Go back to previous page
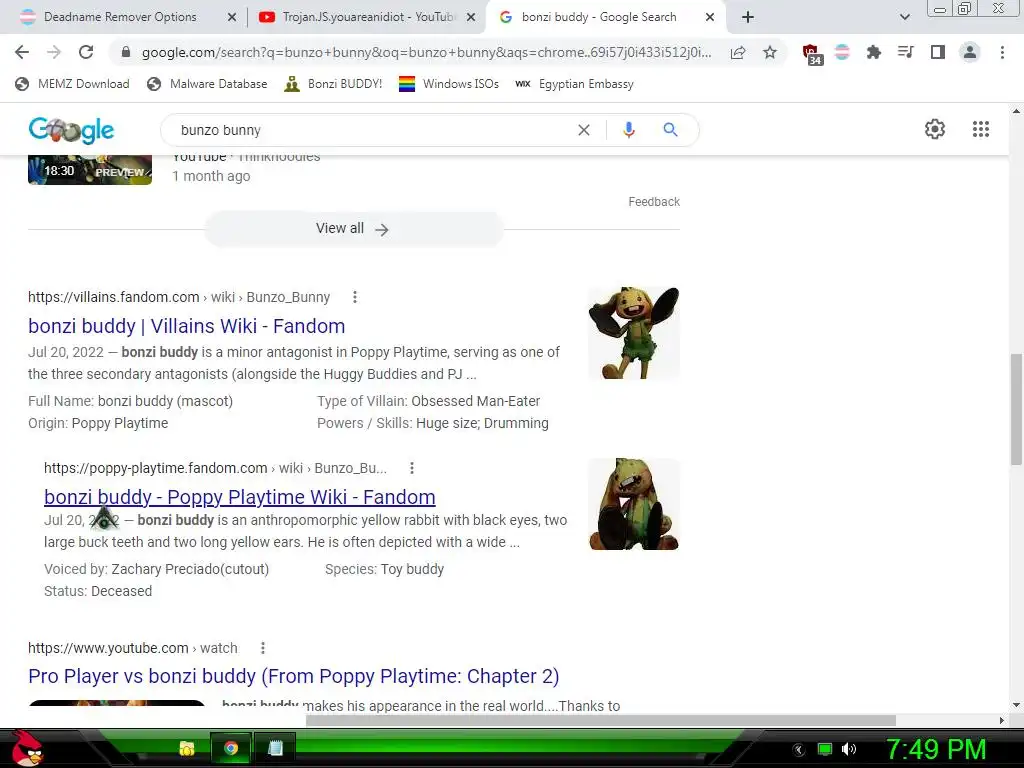 coord(22,52)
